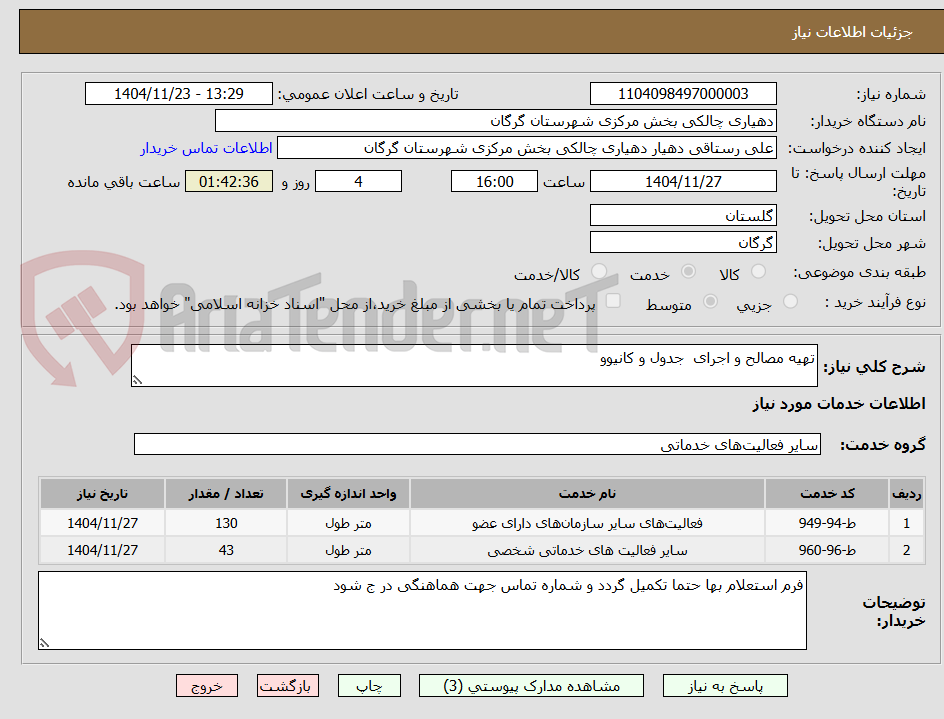
Task: Click the تعداد / مقدار column header
Action: tap(226, 494)
